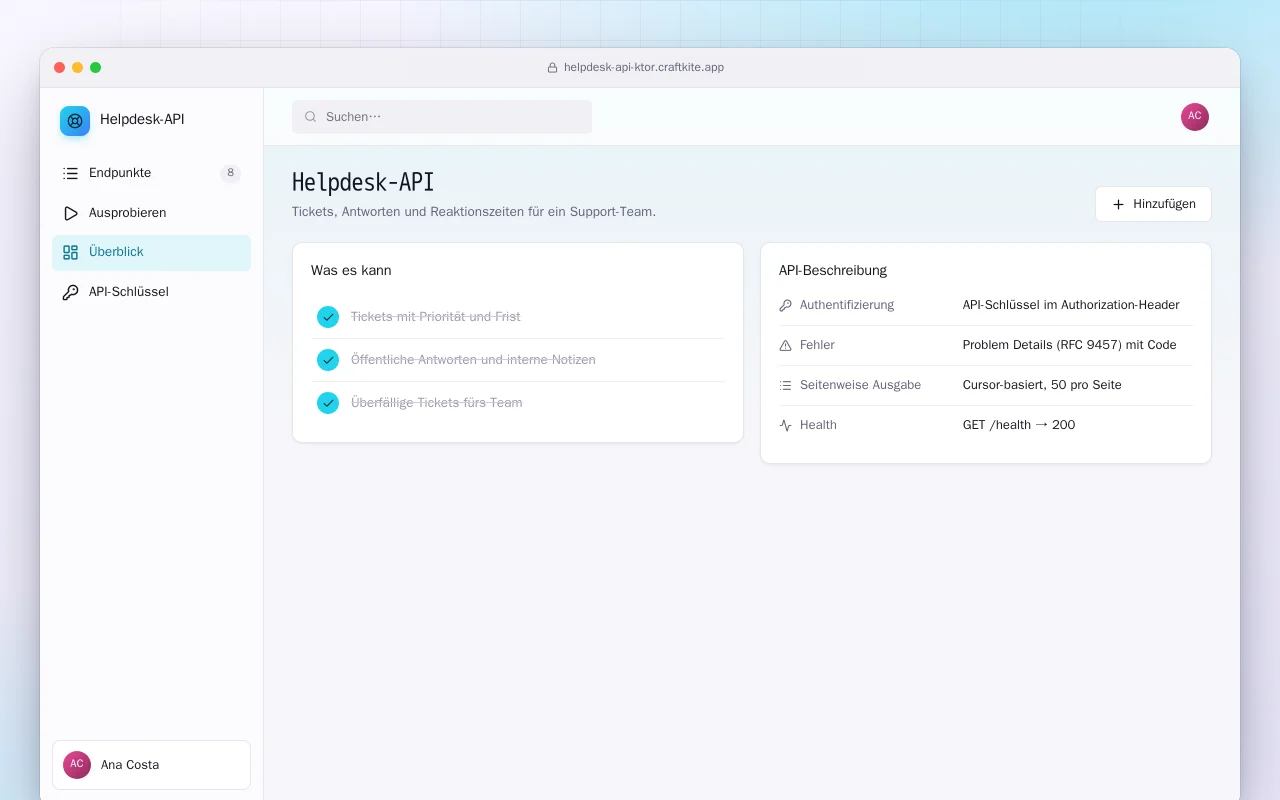Click the key icon beside Authentifizierung
The width and height of the screenshot is (1280, 800).
pos(785,305)
